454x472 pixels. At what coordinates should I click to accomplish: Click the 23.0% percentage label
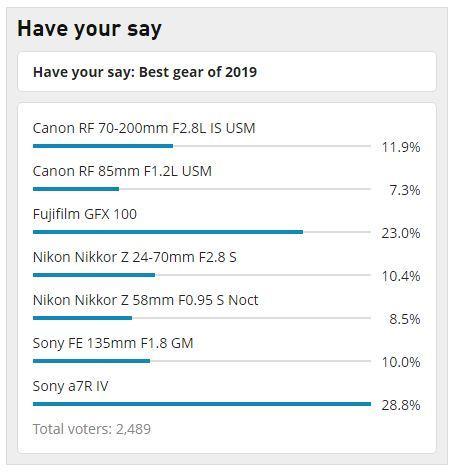[x=401, y=233]
